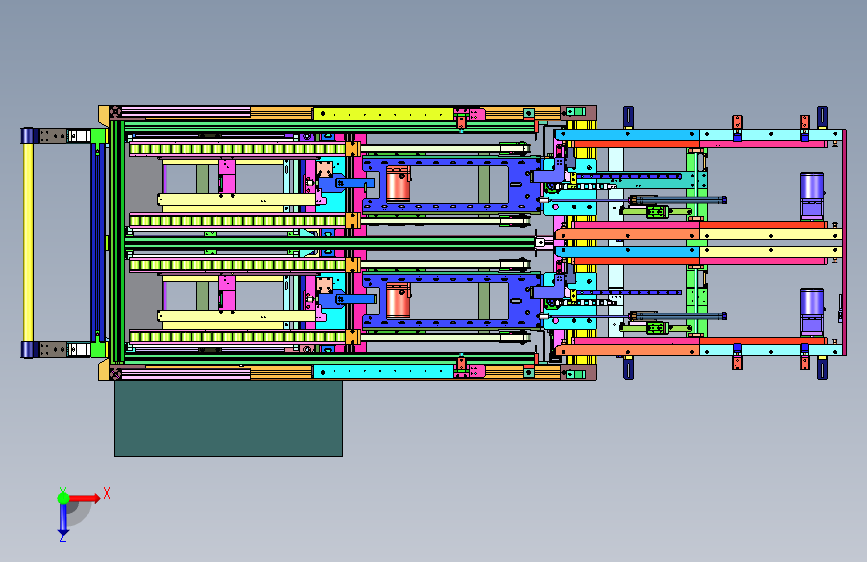867x562 pixels.
Task: Select the yellow slotted rail along top edge
Action: 383,115
